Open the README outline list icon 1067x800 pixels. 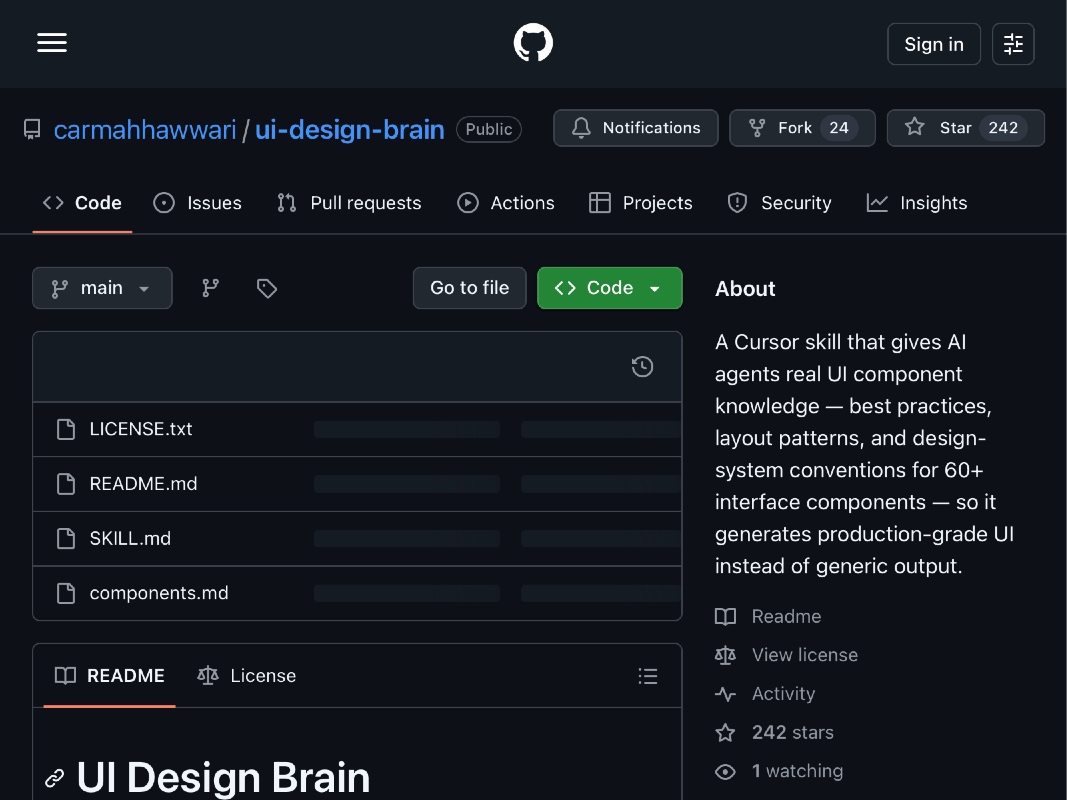pos(648,676)
